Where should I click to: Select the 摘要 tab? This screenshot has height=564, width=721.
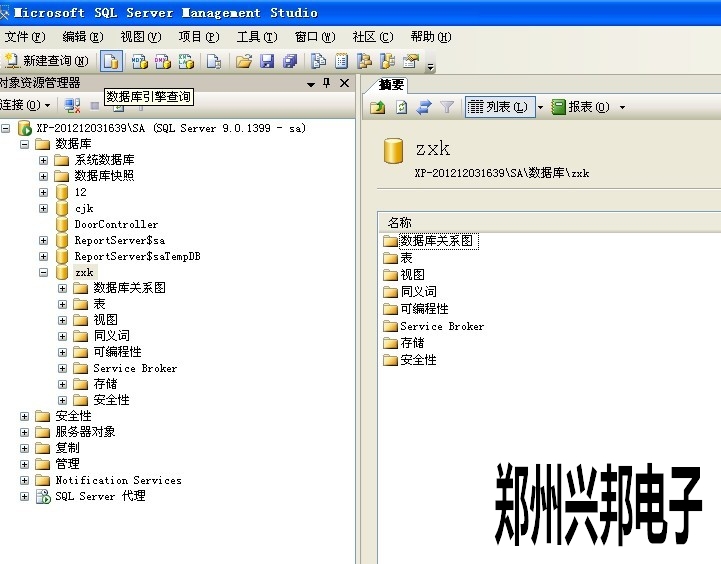(x=391, y=84)
